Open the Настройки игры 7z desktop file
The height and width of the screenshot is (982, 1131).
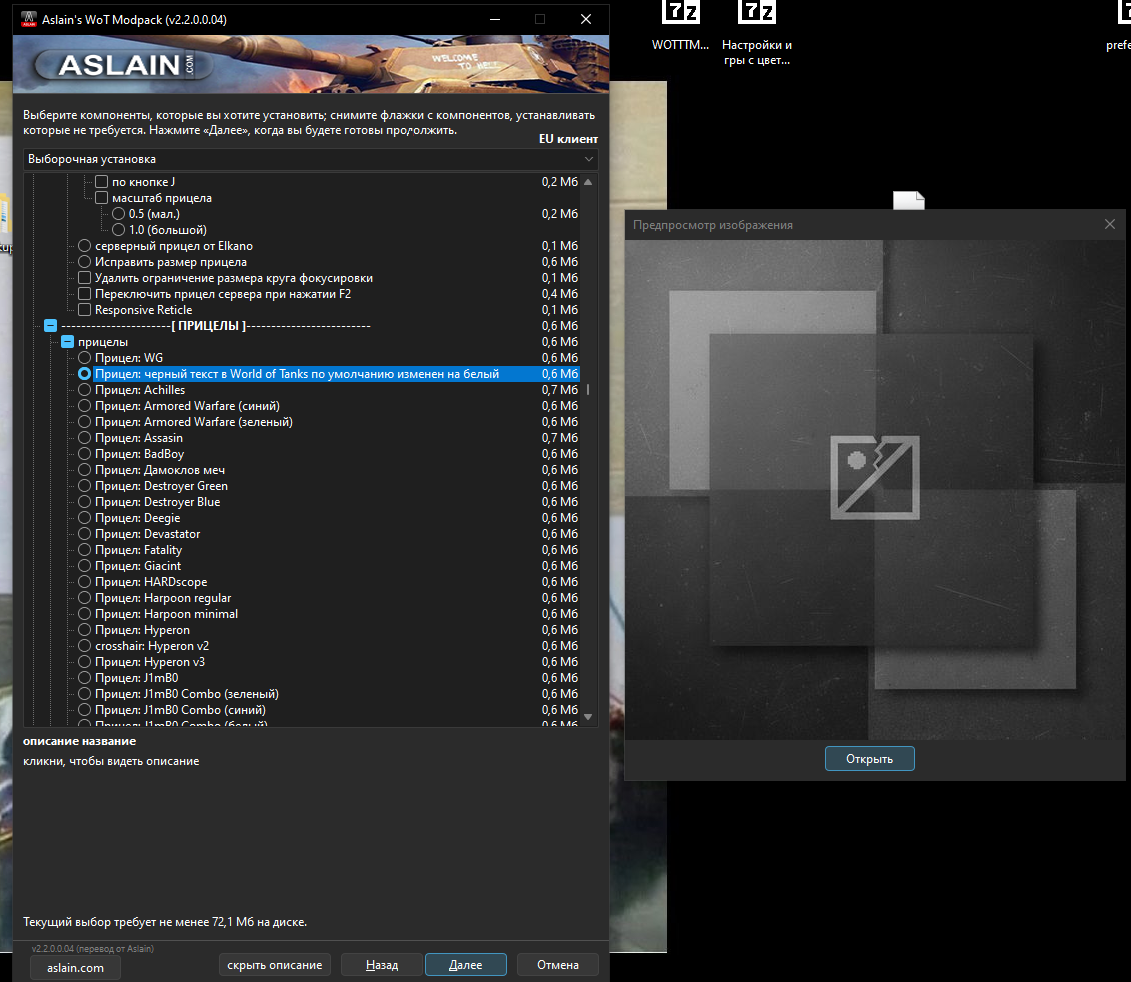pyautogui.click(x=756, y=13)
